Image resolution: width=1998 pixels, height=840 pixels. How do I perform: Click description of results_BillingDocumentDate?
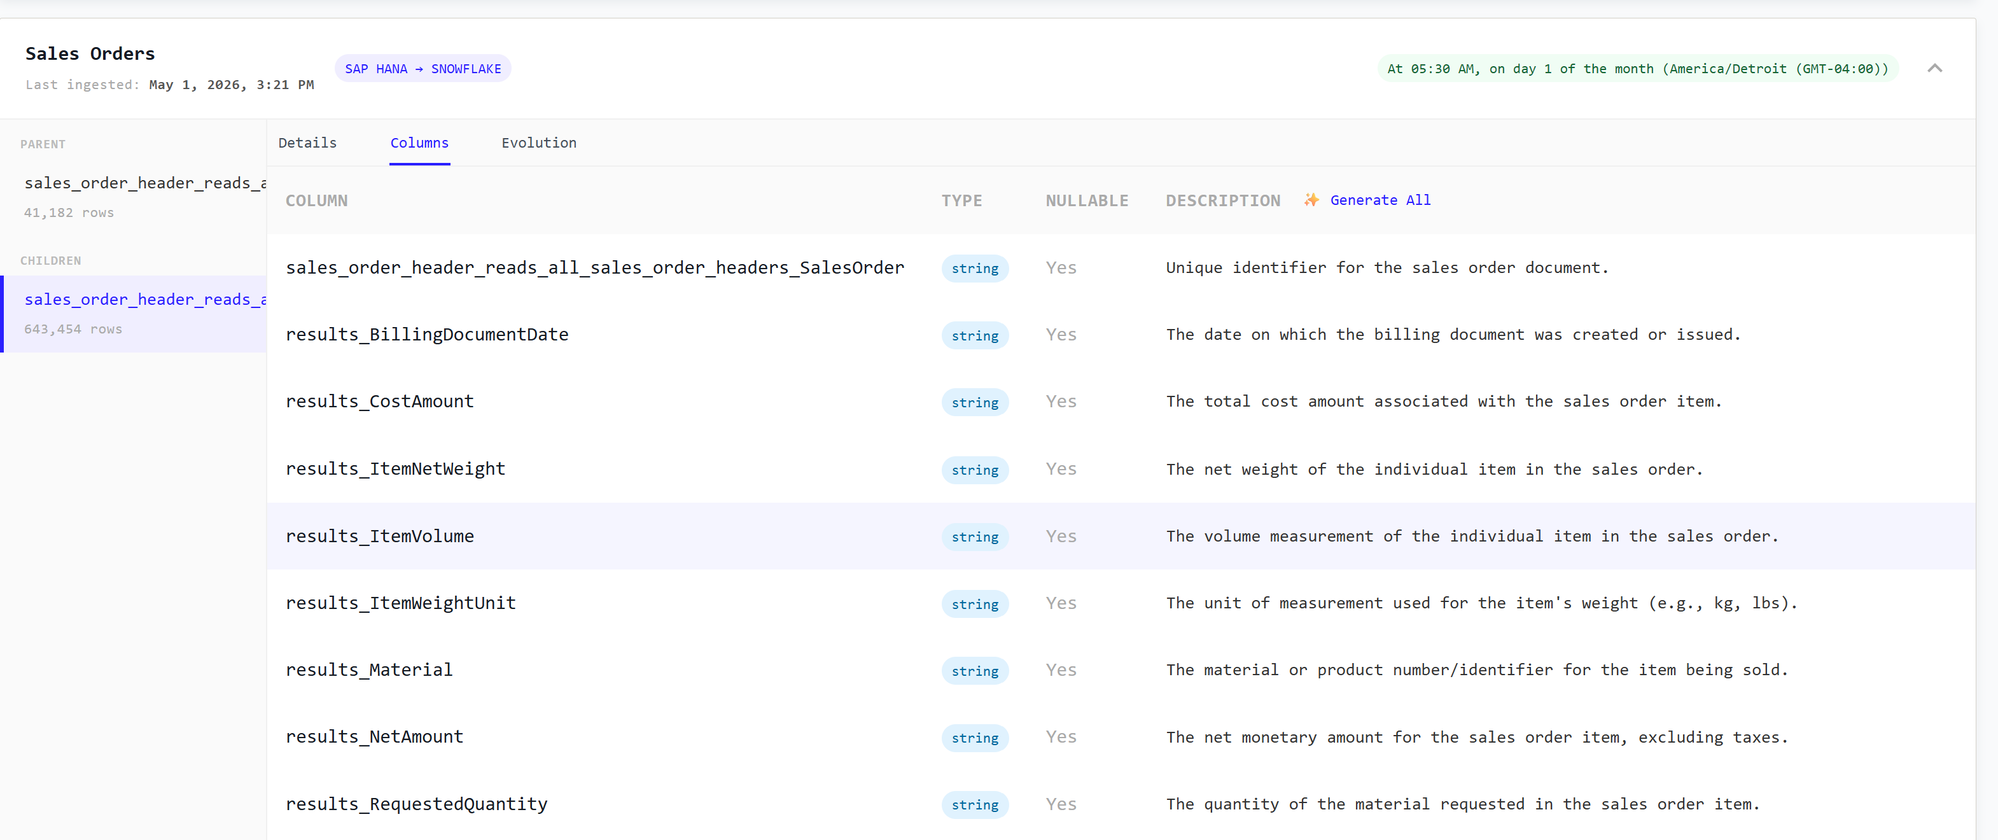coord(1453,334)
